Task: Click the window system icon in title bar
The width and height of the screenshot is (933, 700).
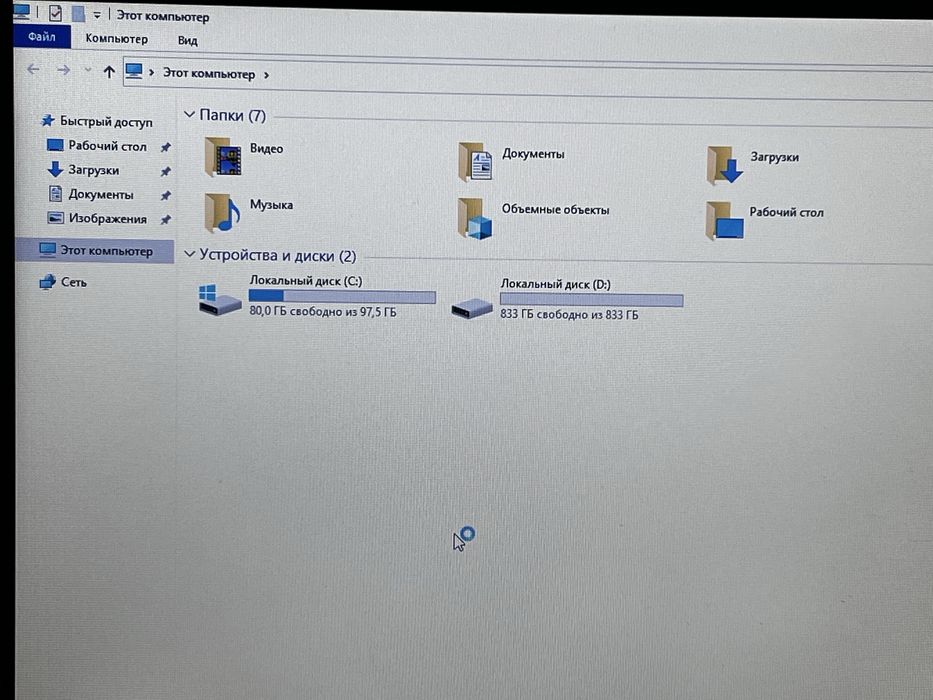Action: click(x=21, y=11)
